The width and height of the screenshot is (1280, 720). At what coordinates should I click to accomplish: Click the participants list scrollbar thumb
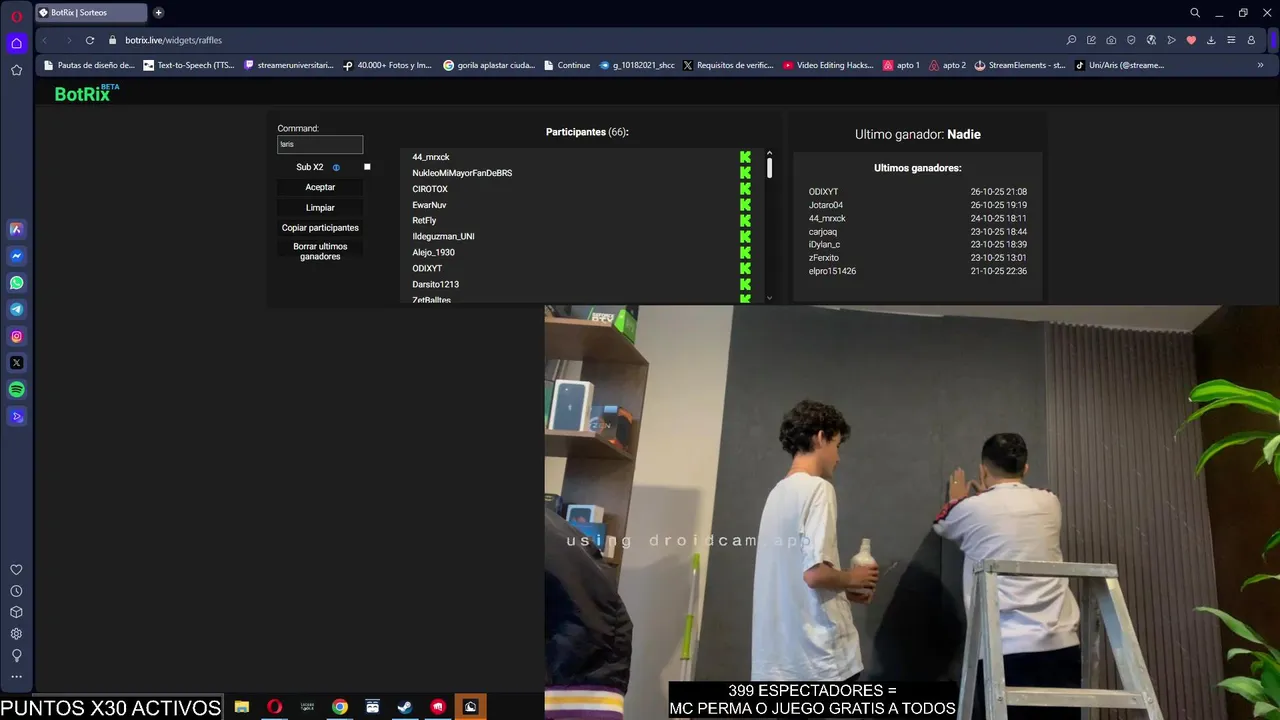(x=769, y=168)
